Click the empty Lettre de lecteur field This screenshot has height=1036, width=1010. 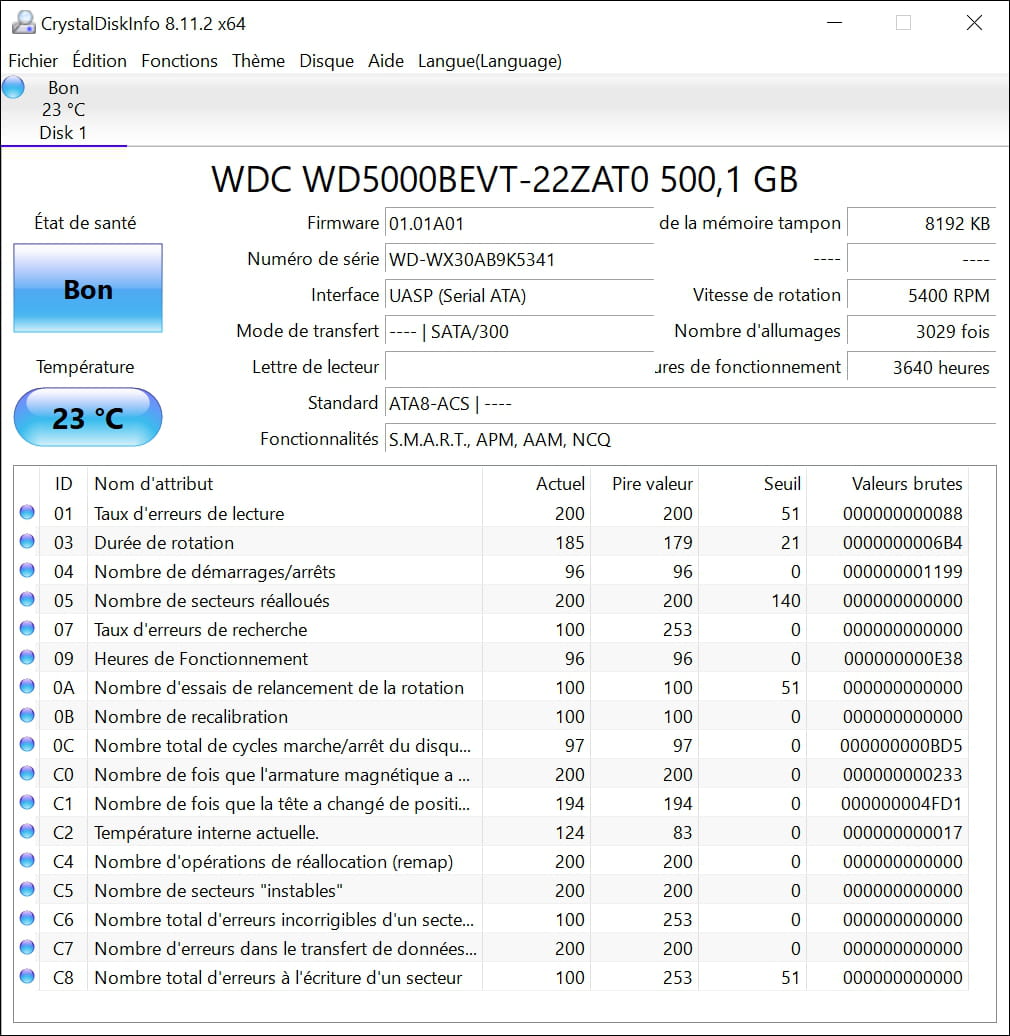coord(519,367)
